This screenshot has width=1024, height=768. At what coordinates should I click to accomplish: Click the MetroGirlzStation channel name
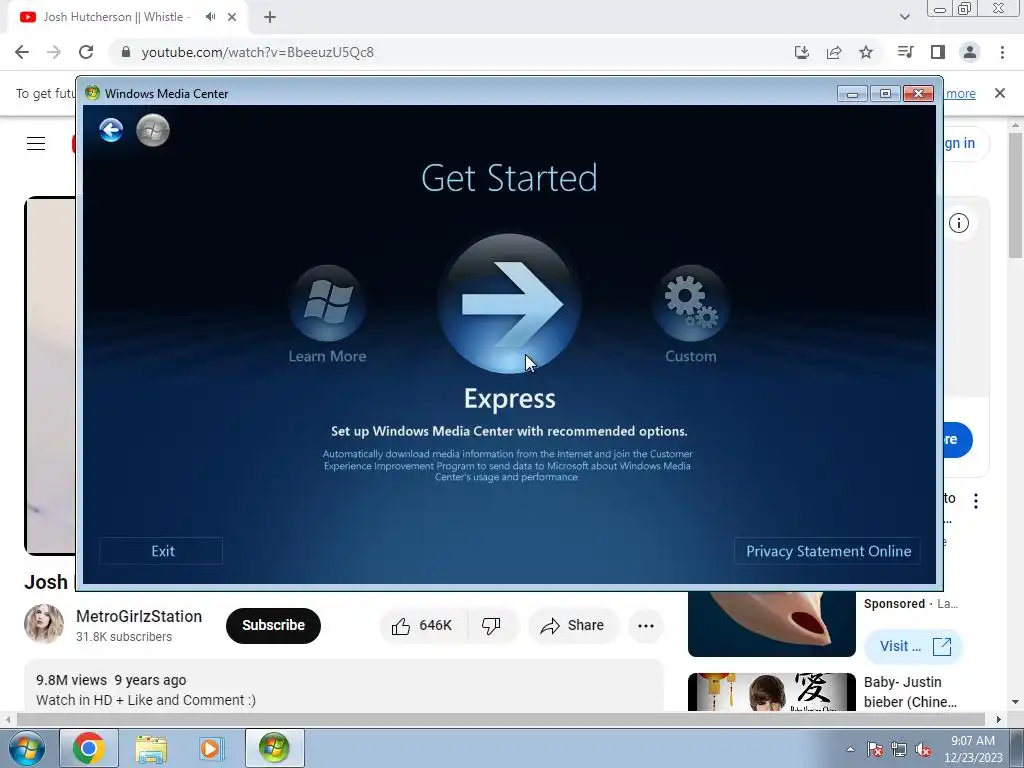(139, 616)
